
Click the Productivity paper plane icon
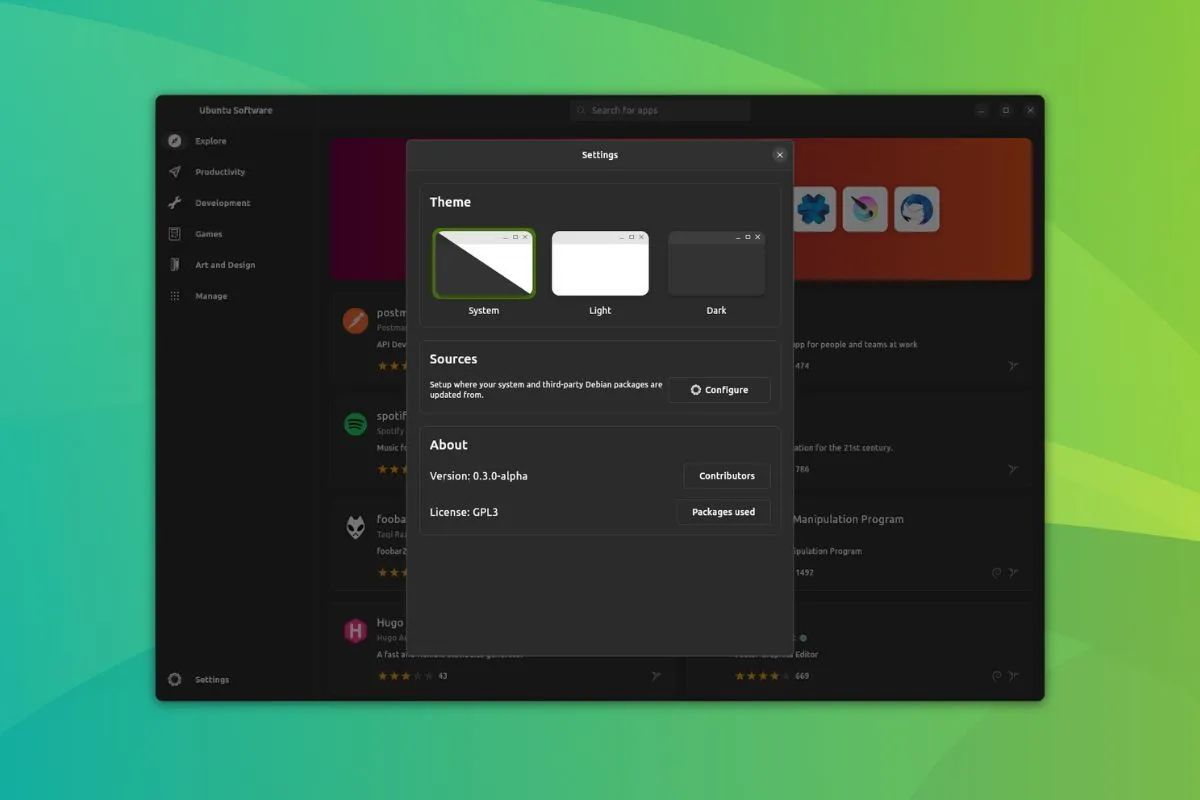point(175,172)
